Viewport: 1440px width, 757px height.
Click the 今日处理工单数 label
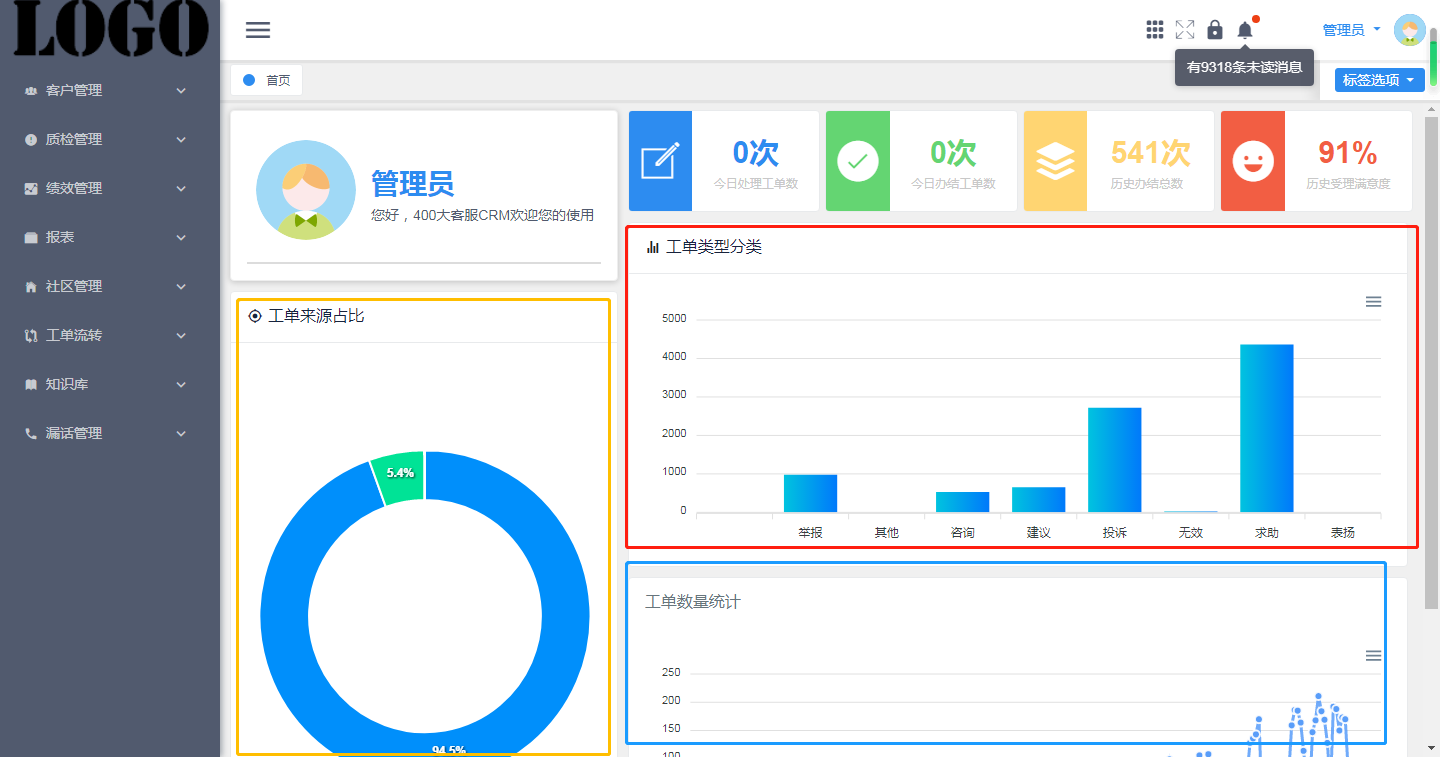click(756, 184)
